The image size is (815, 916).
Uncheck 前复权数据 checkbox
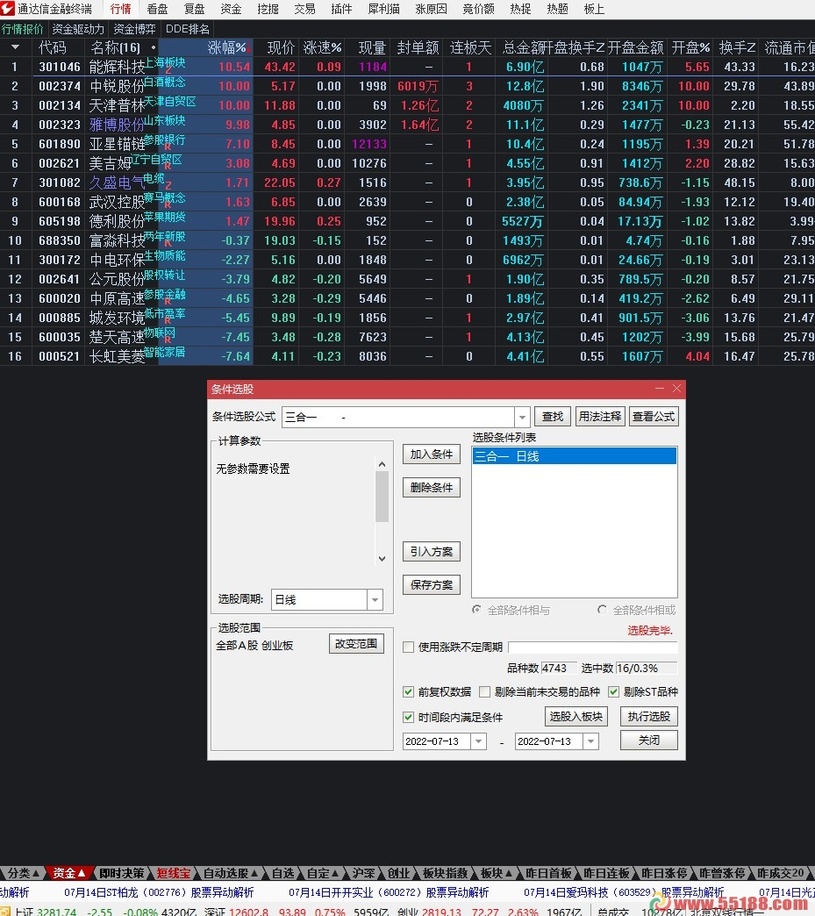[408, 691]
